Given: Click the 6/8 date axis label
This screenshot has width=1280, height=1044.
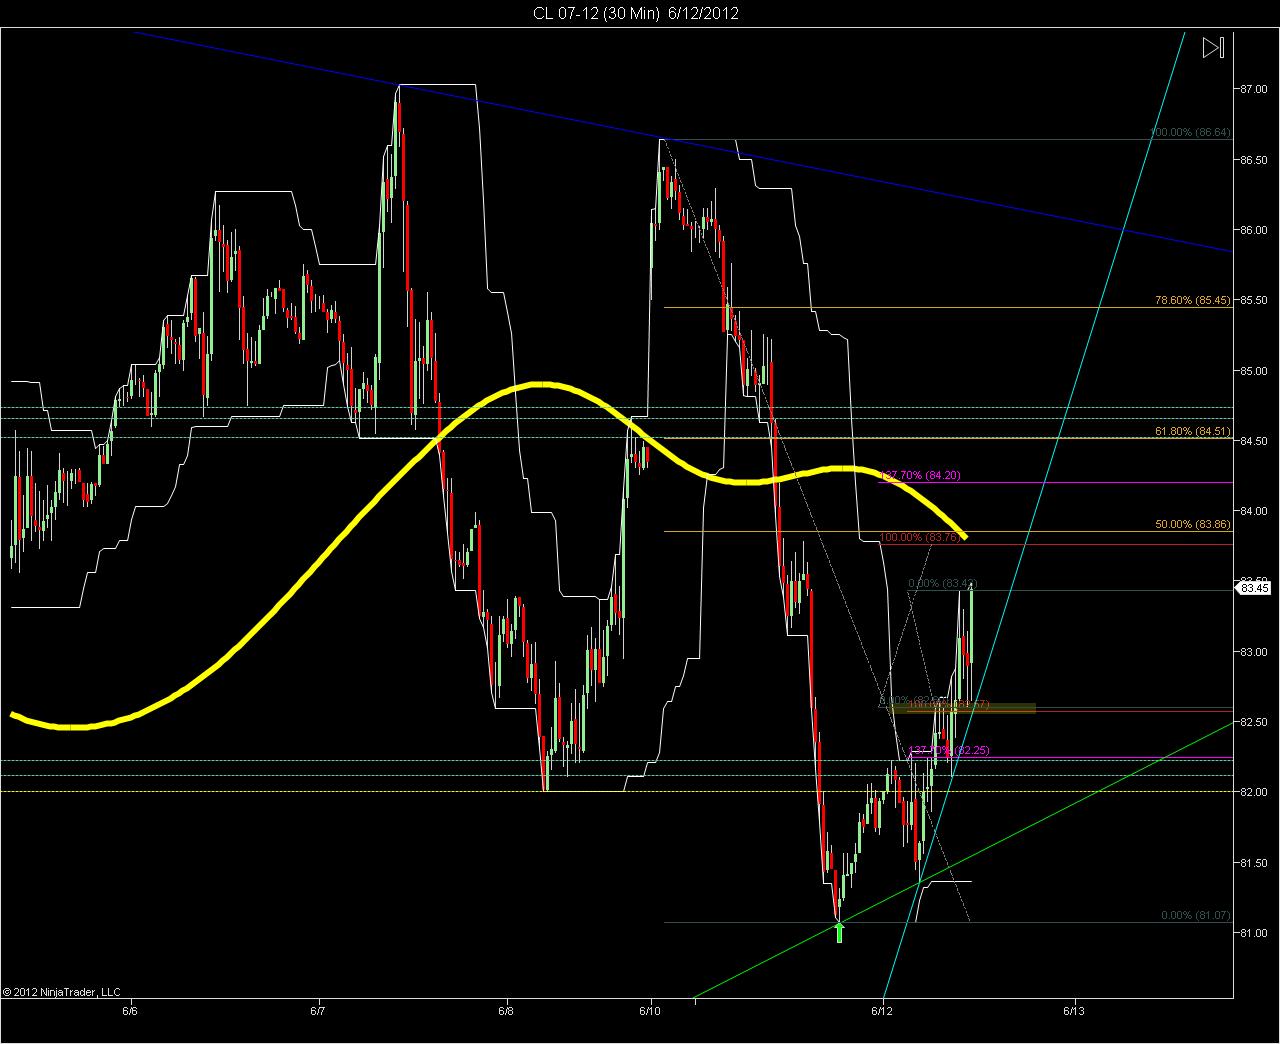Looking at the screenshot, I should tap(507, 1011).
